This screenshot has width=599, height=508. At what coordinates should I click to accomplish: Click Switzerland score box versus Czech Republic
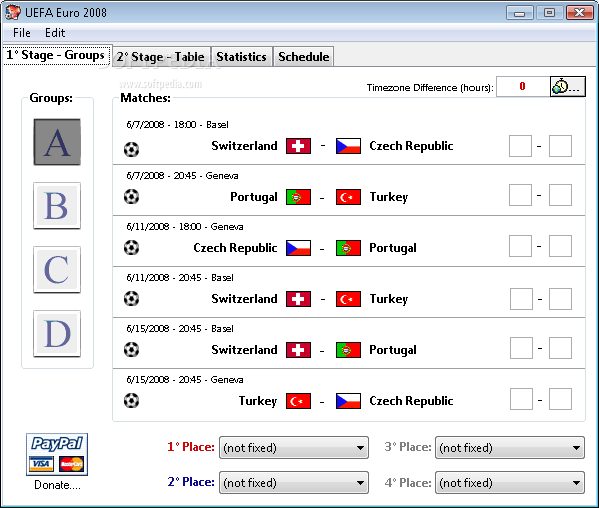pyautogui.click(x=520, y=146)
